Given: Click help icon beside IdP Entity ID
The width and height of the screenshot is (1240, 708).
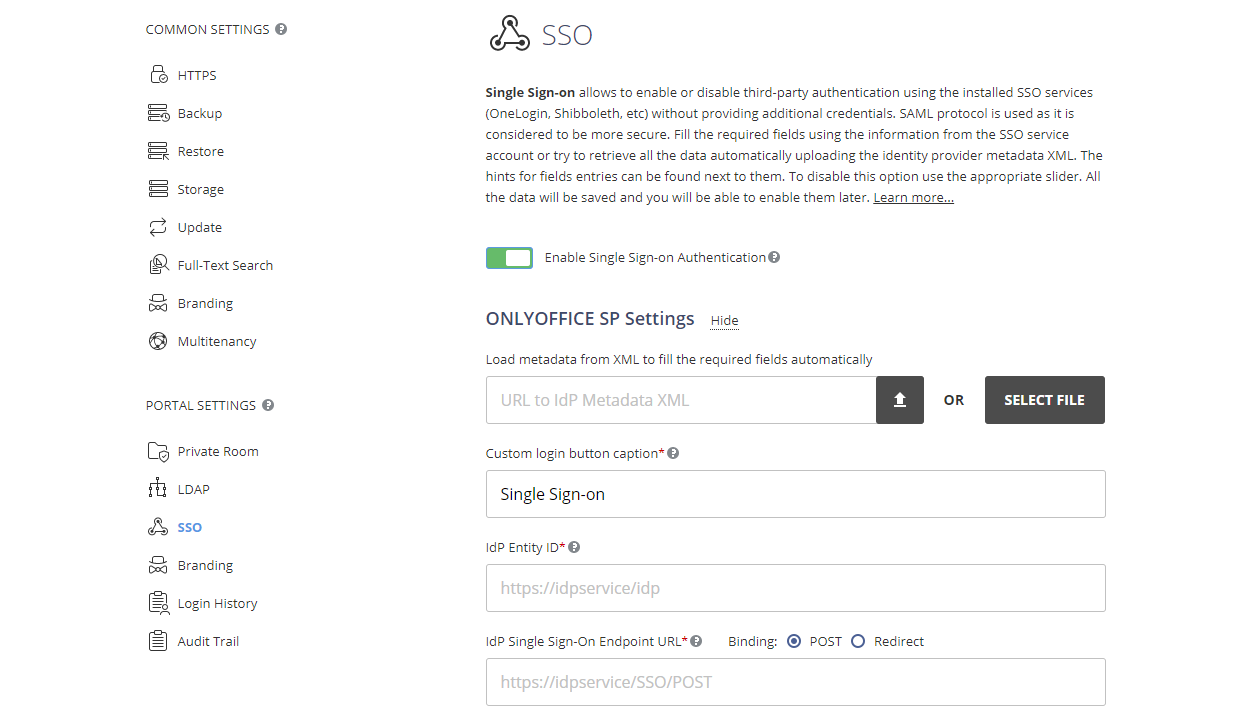Looking at the screenshot, I should [574, 547].
